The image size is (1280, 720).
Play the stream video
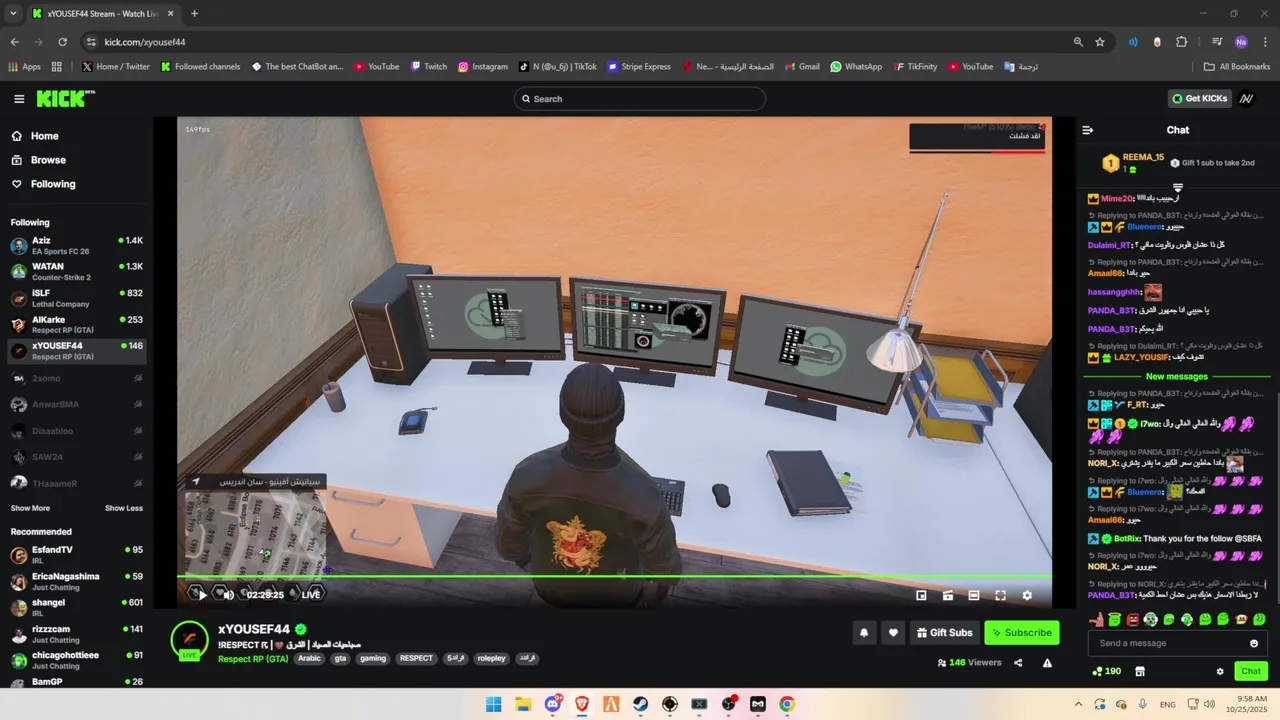click(202, 594)
